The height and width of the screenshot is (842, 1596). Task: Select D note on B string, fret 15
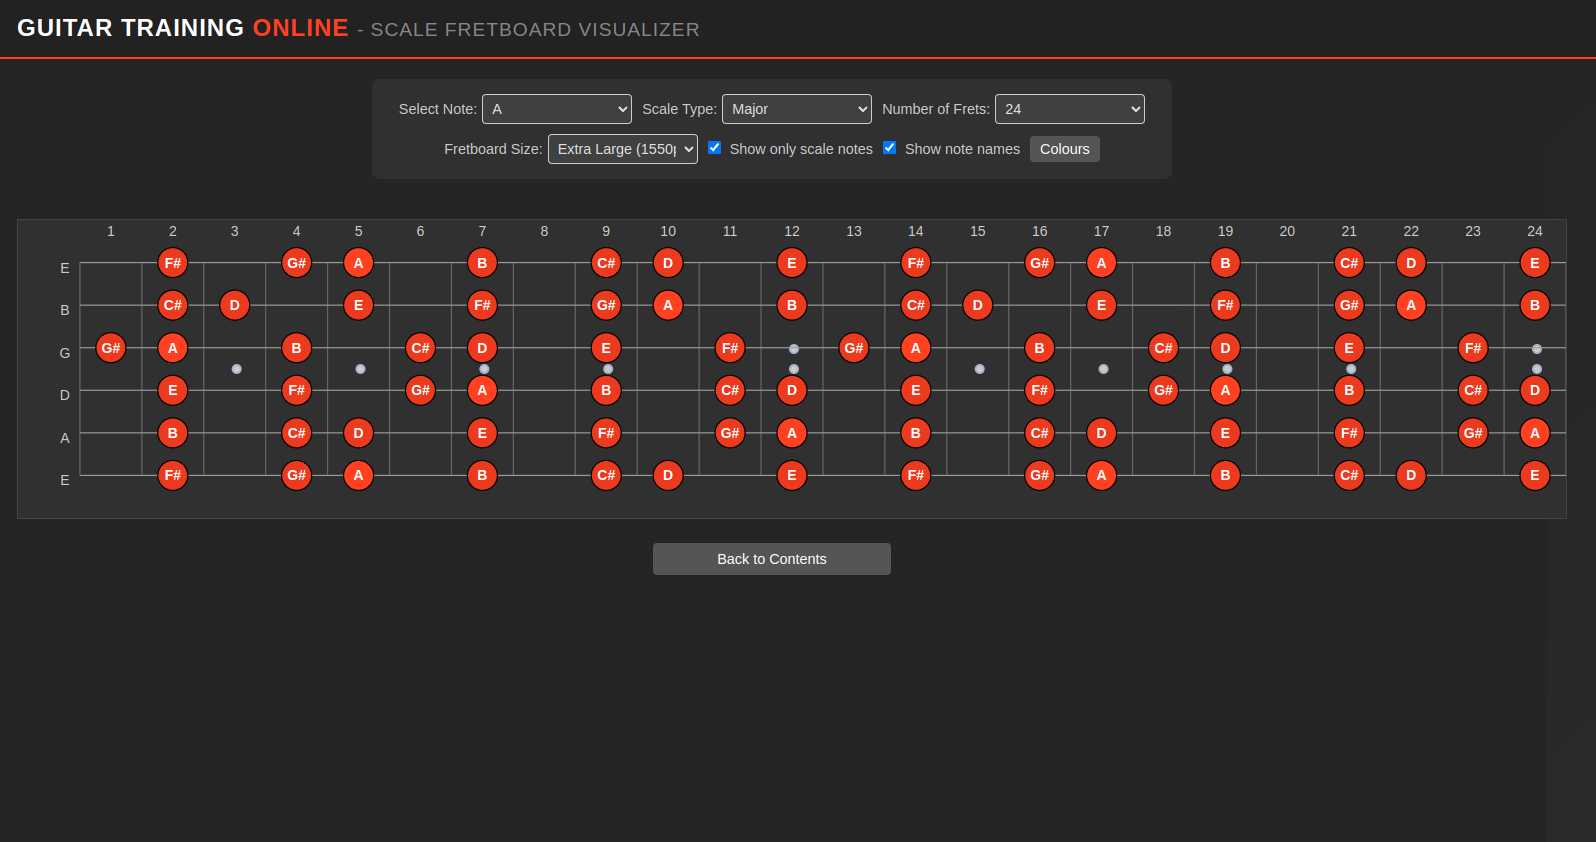pos(978,305)
